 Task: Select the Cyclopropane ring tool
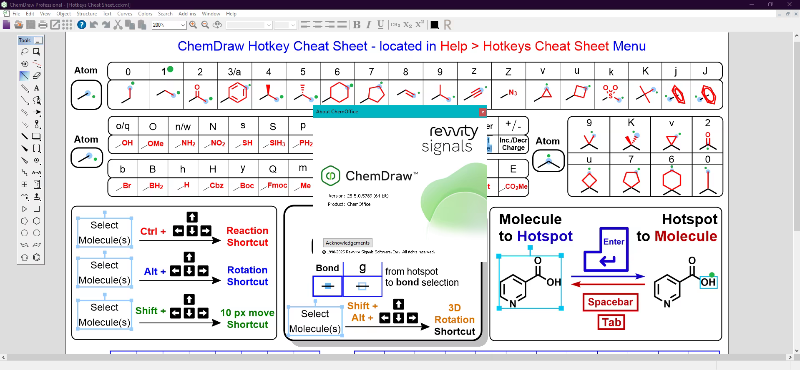pyautogui.click(x=24, y=208)
